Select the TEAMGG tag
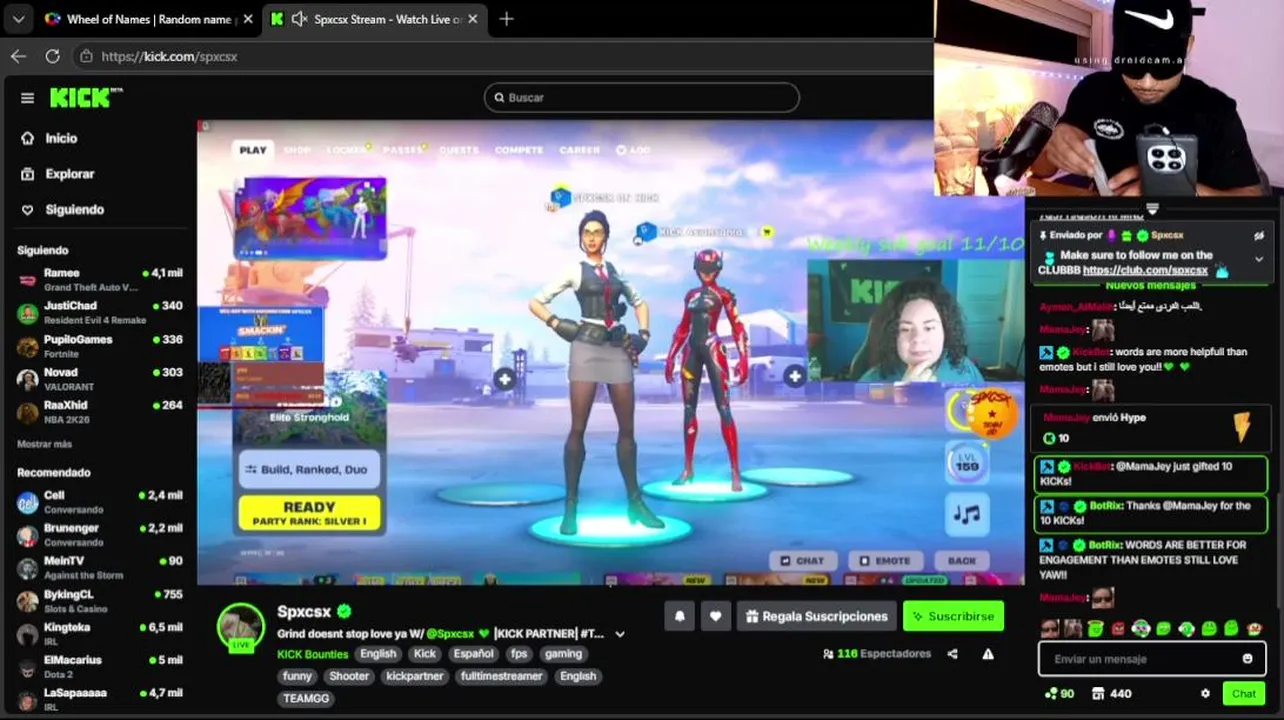This screenshot has width=1284, height=720. (x=306, y=698)
